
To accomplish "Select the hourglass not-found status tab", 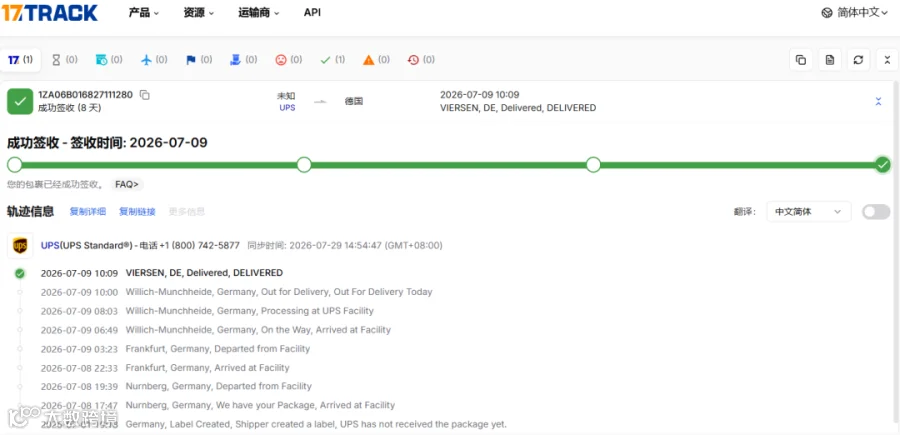I will (x=64, y=60).
